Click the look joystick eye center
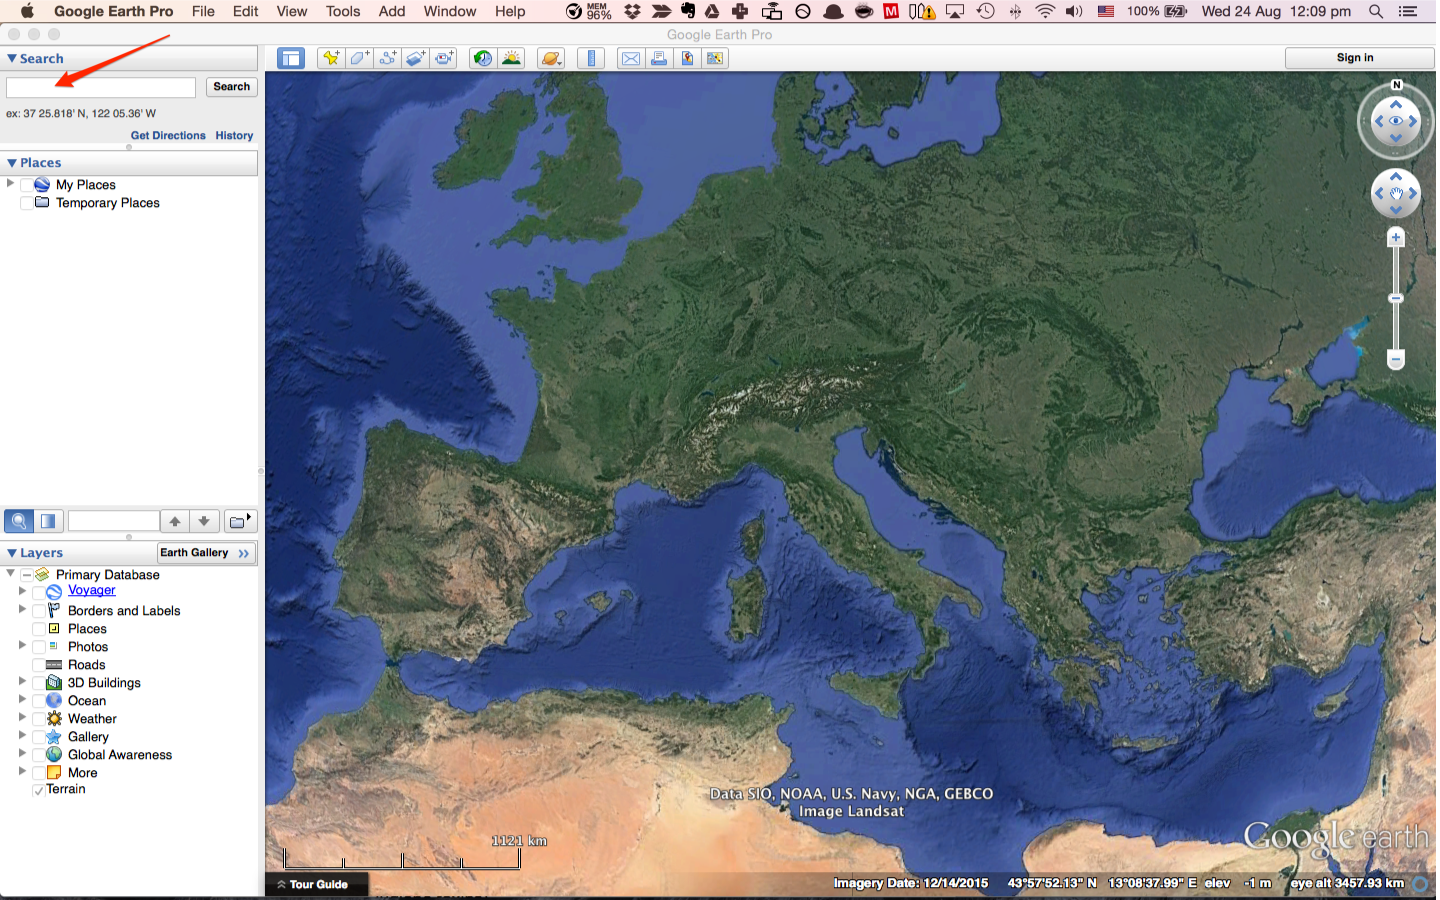This screenshot has height=900, width=1440. pyautogui.click(x=1396, y=121)
